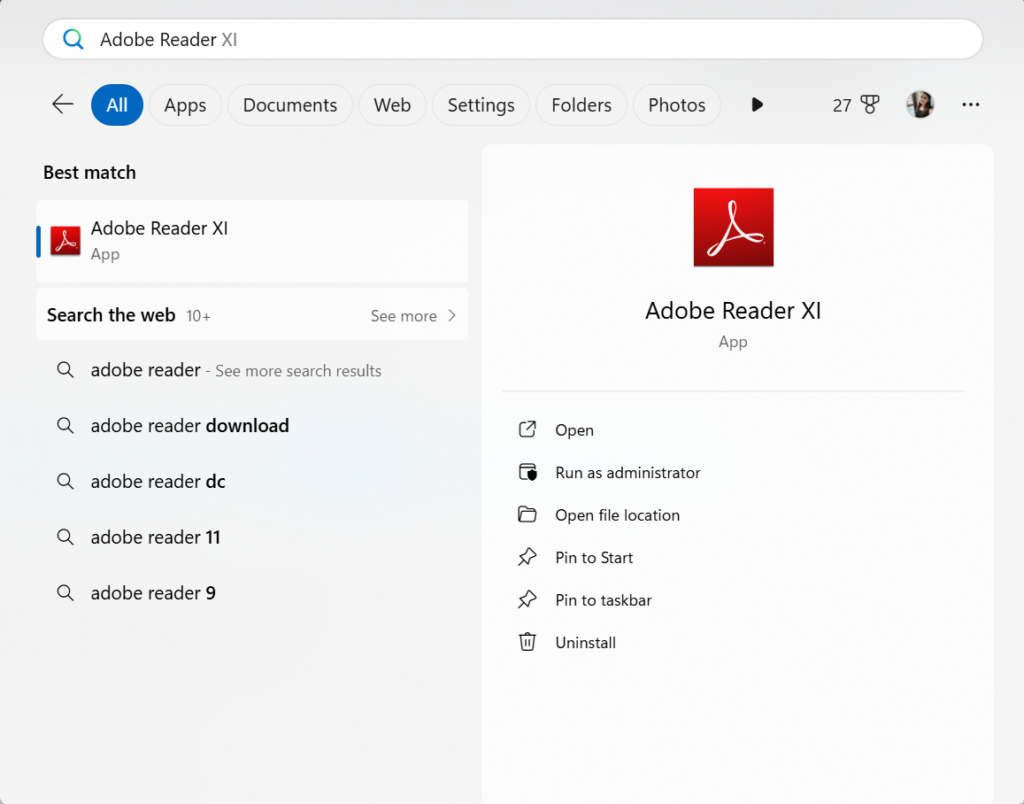
Task: Click the Uninstall trash icon
Action: pos(527,641)
